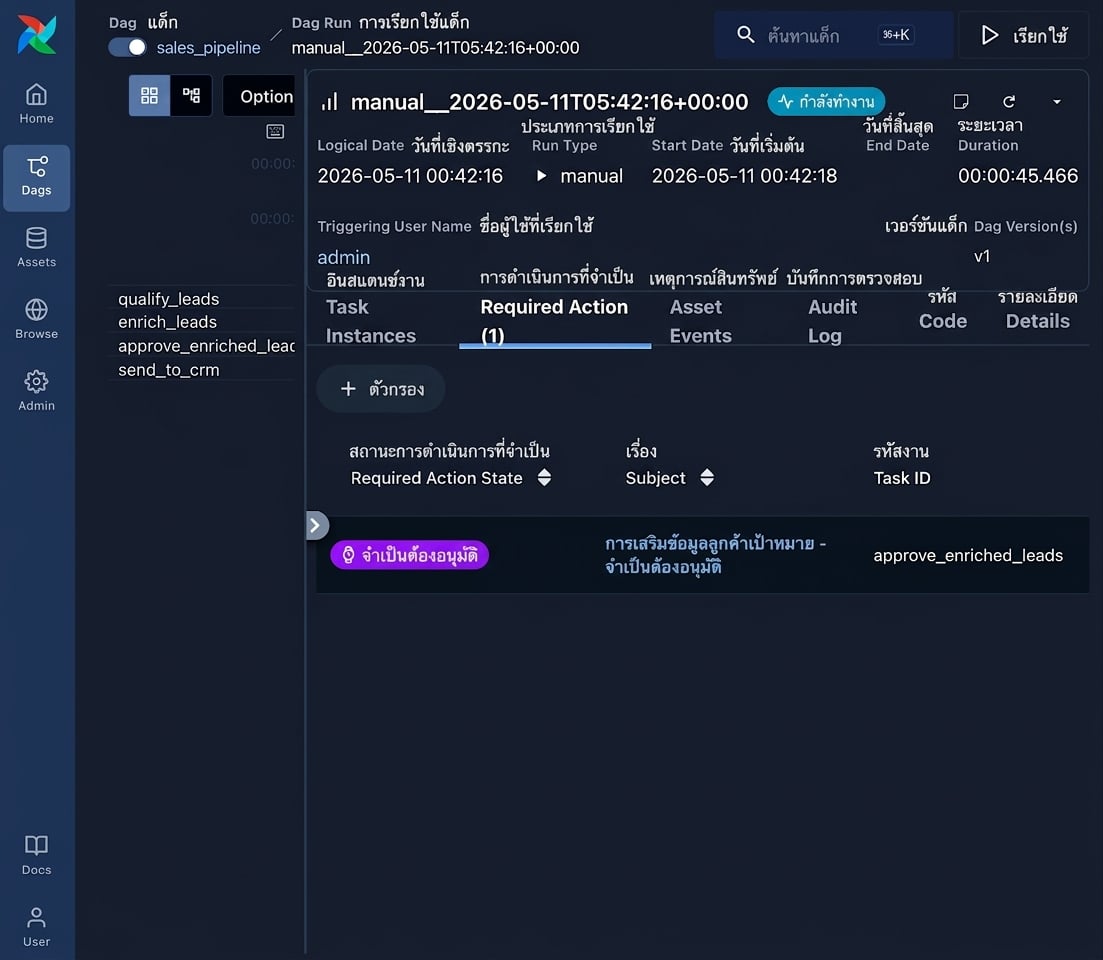Click the bar chart run icon

pyautogui.click(x=330, y=102)
